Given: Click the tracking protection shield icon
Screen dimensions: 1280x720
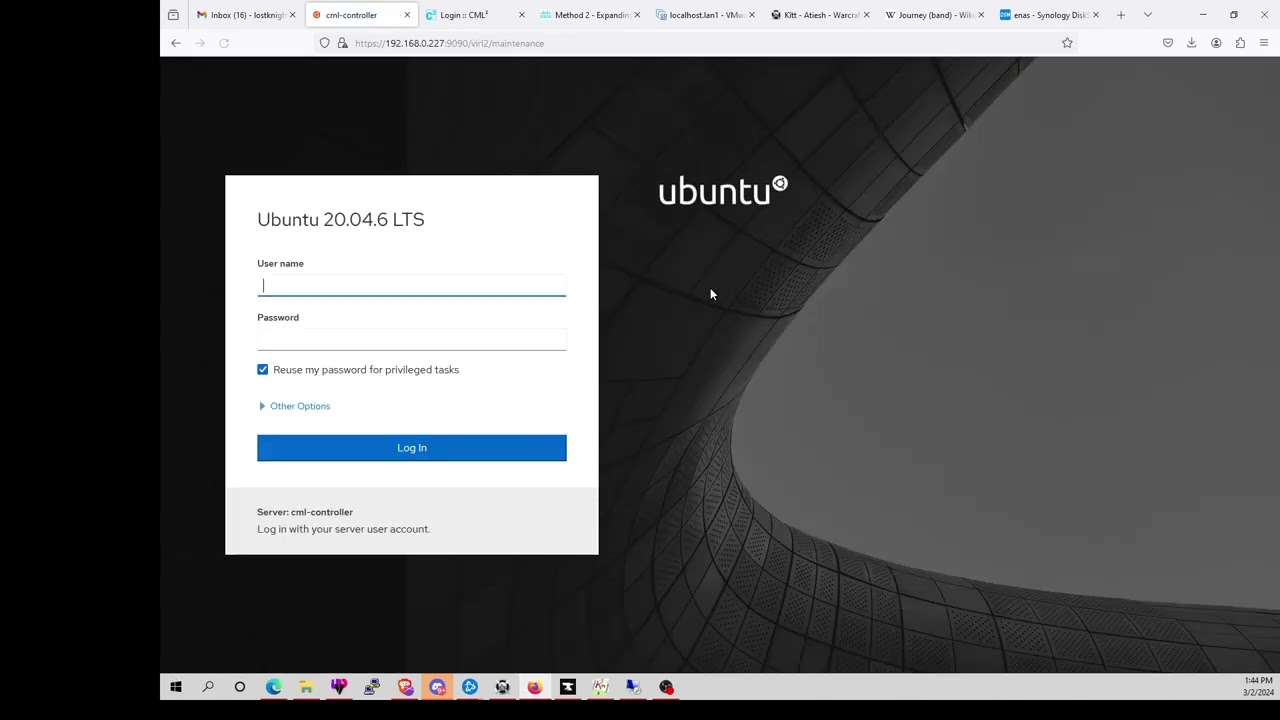Looking at the screenshot, I should tap(324, 43).
